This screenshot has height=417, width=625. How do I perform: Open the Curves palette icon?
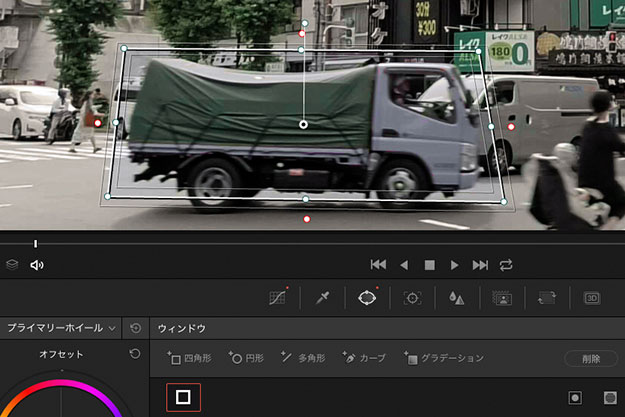click(280, 298)
